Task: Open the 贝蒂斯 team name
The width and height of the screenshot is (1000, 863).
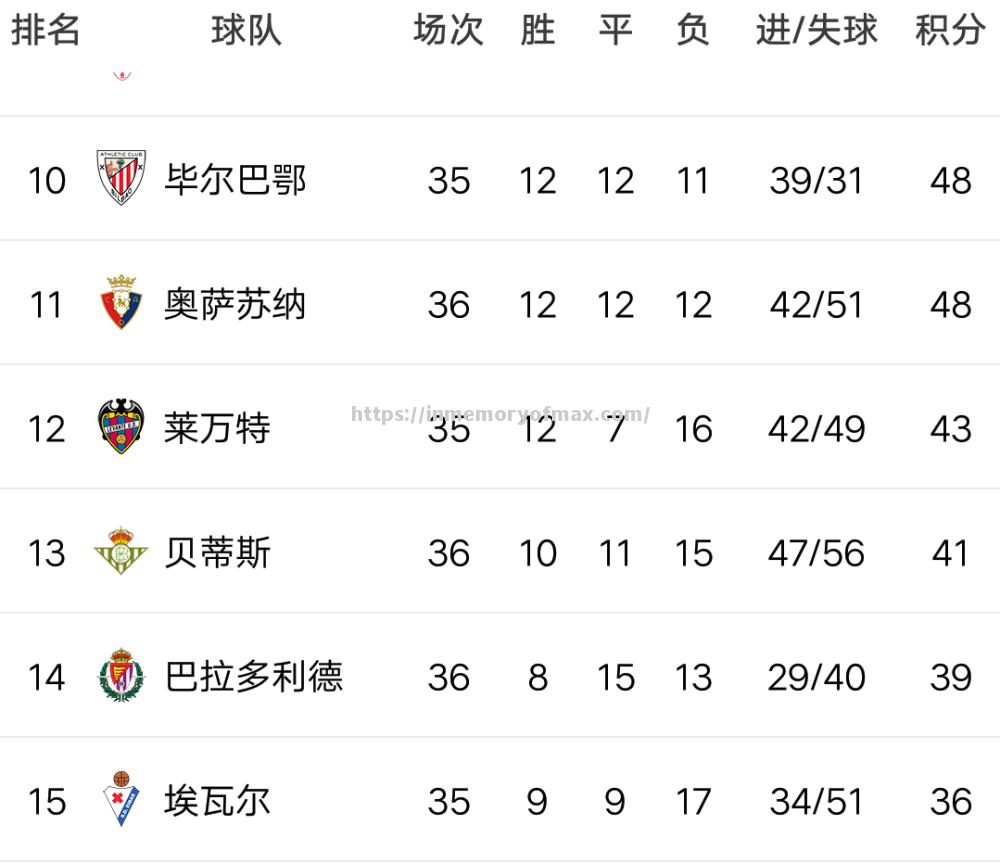Action: pos(217,552)
